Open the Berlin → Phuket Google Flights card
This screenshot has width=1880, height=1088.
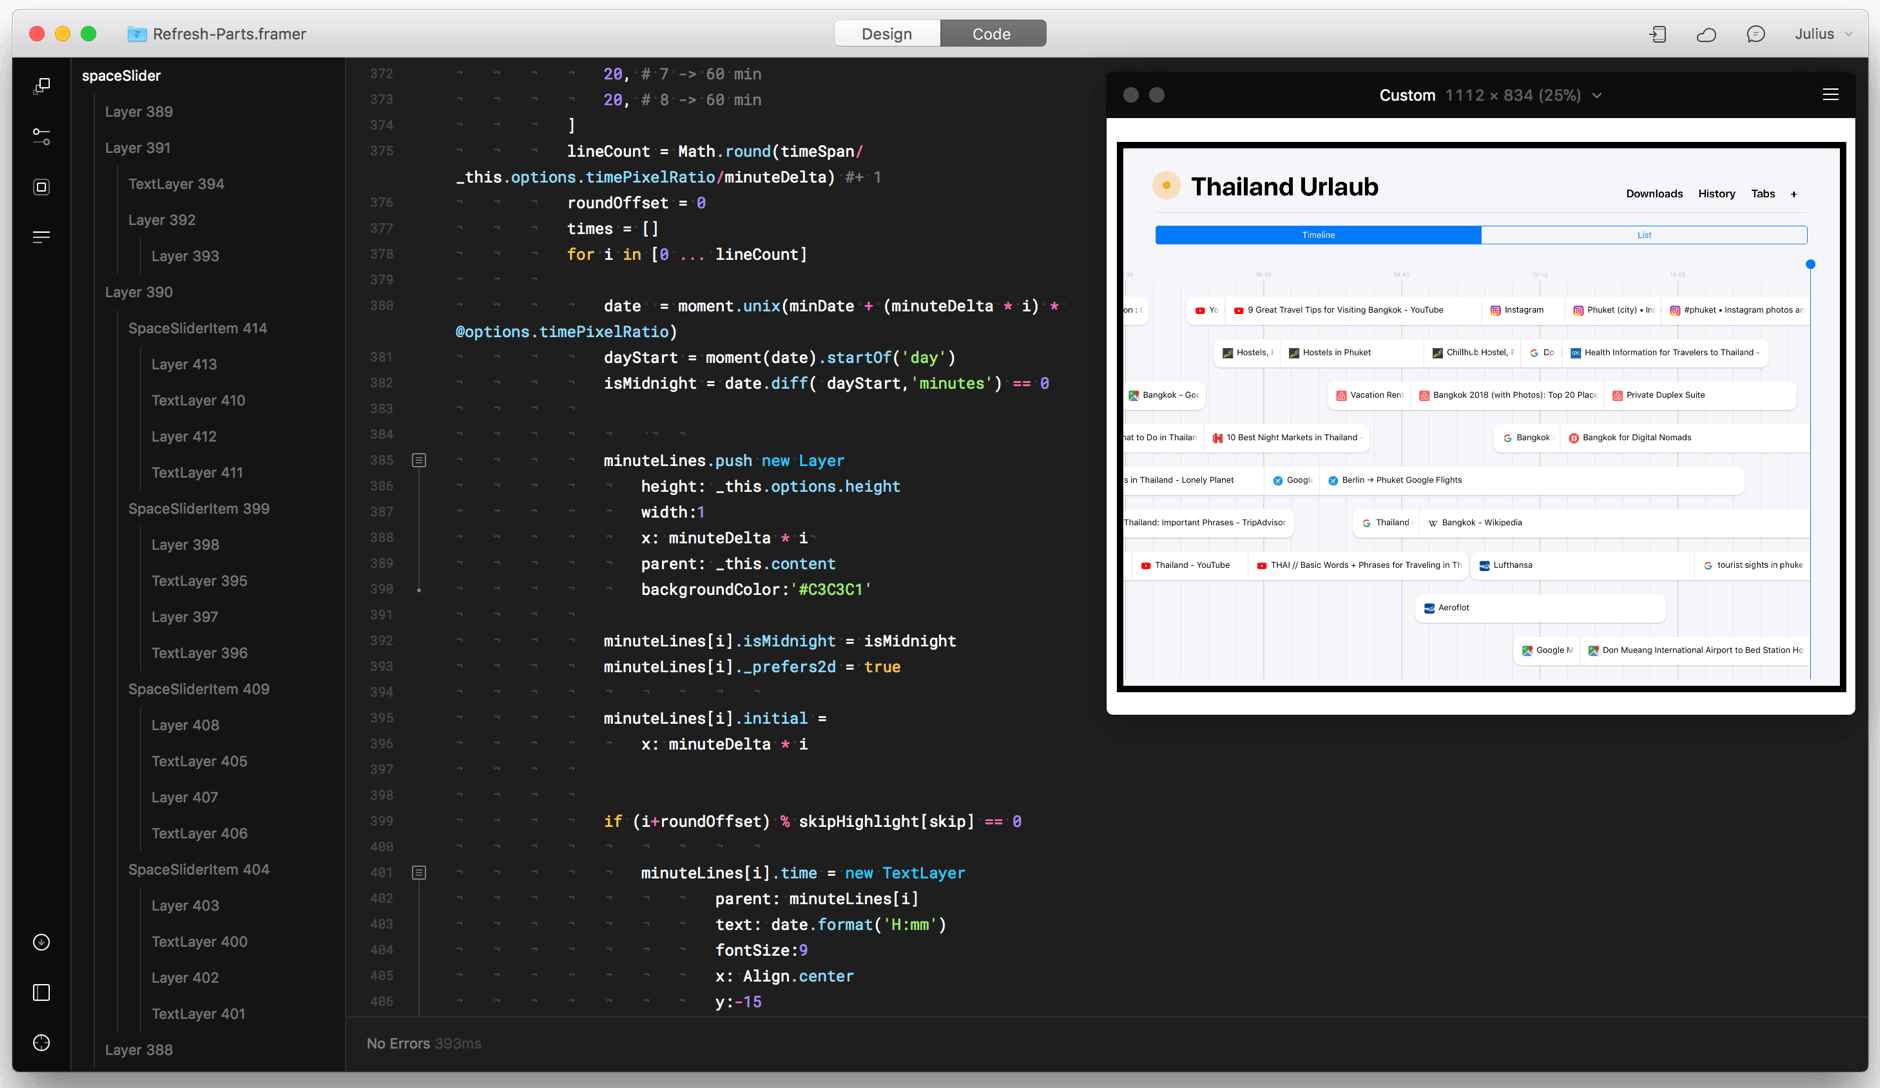tap(1532, 480)
